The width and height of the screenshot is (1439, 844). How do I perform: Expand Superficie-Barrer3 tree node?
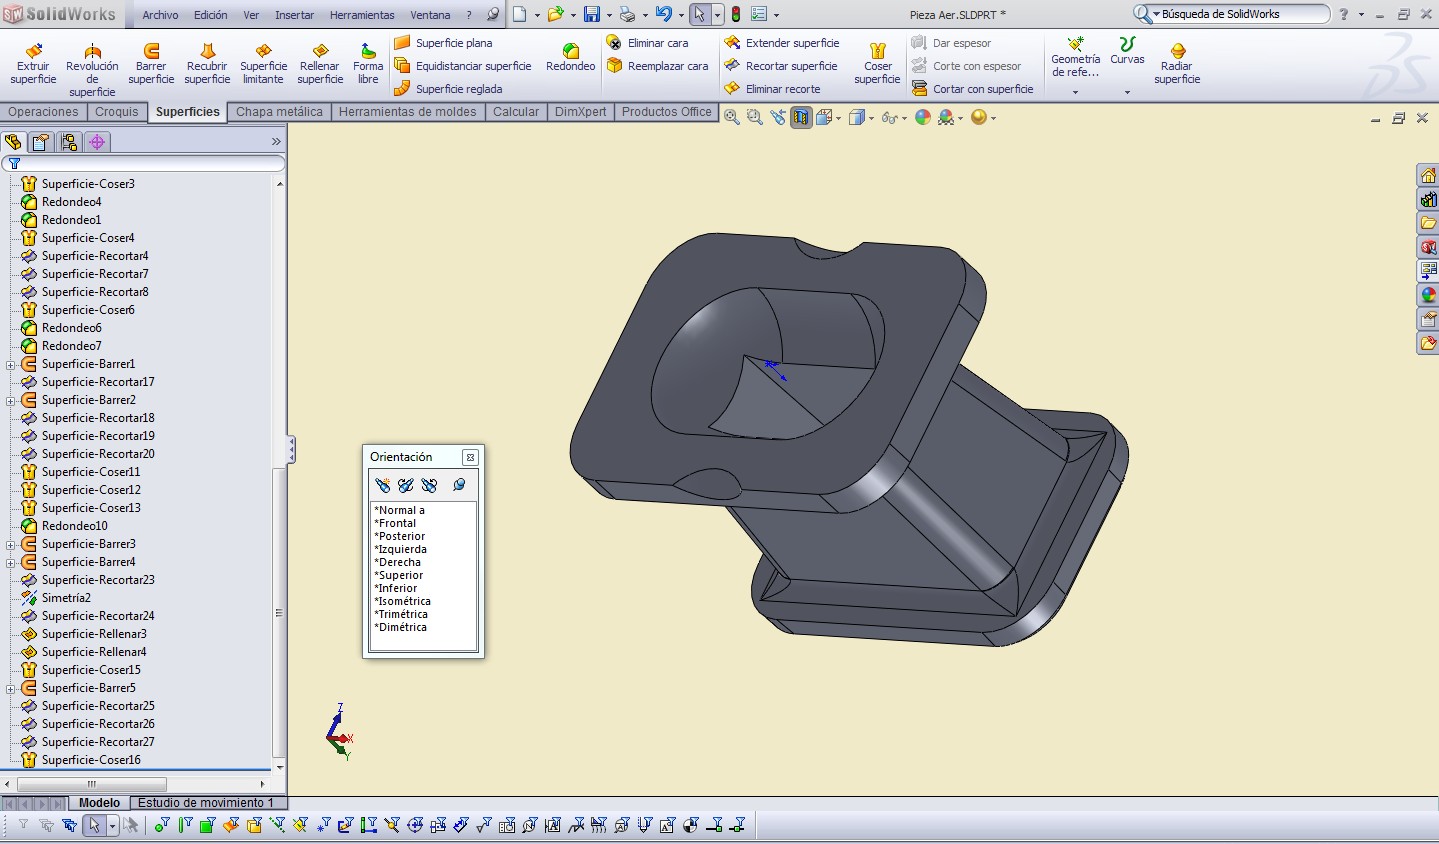pyautogui.click(x=11, y=545)
